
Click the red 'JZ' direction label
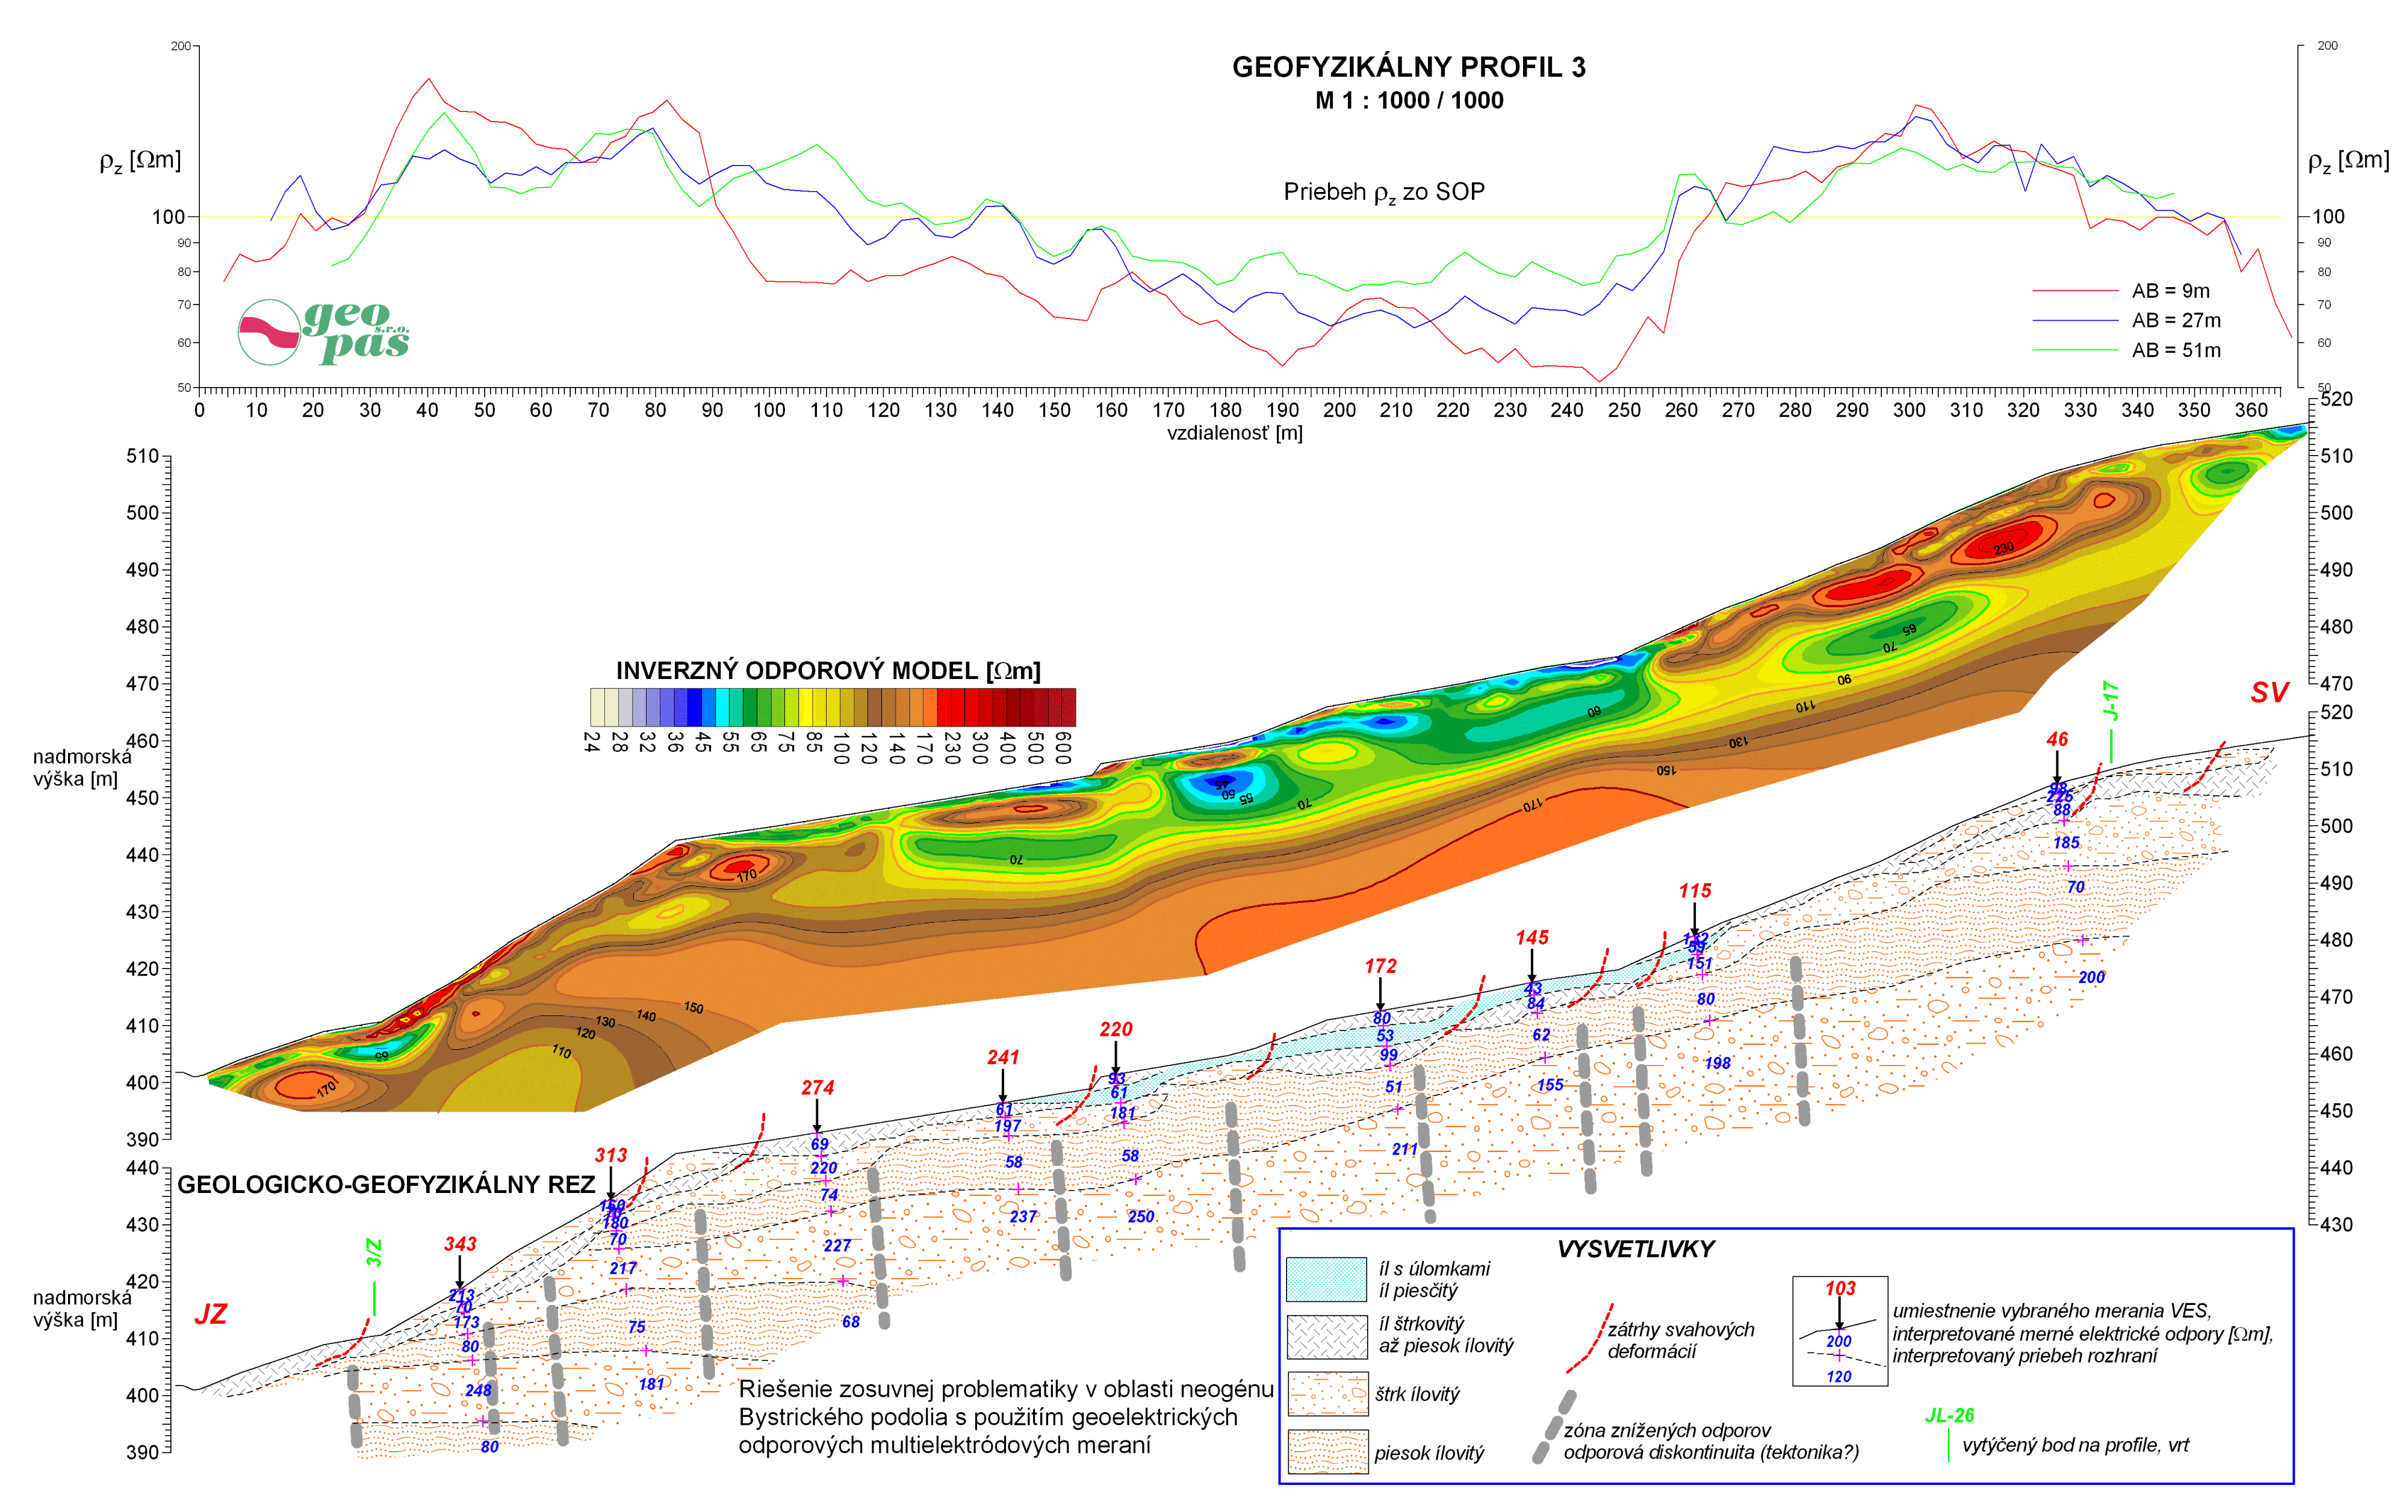[210, 1314]
